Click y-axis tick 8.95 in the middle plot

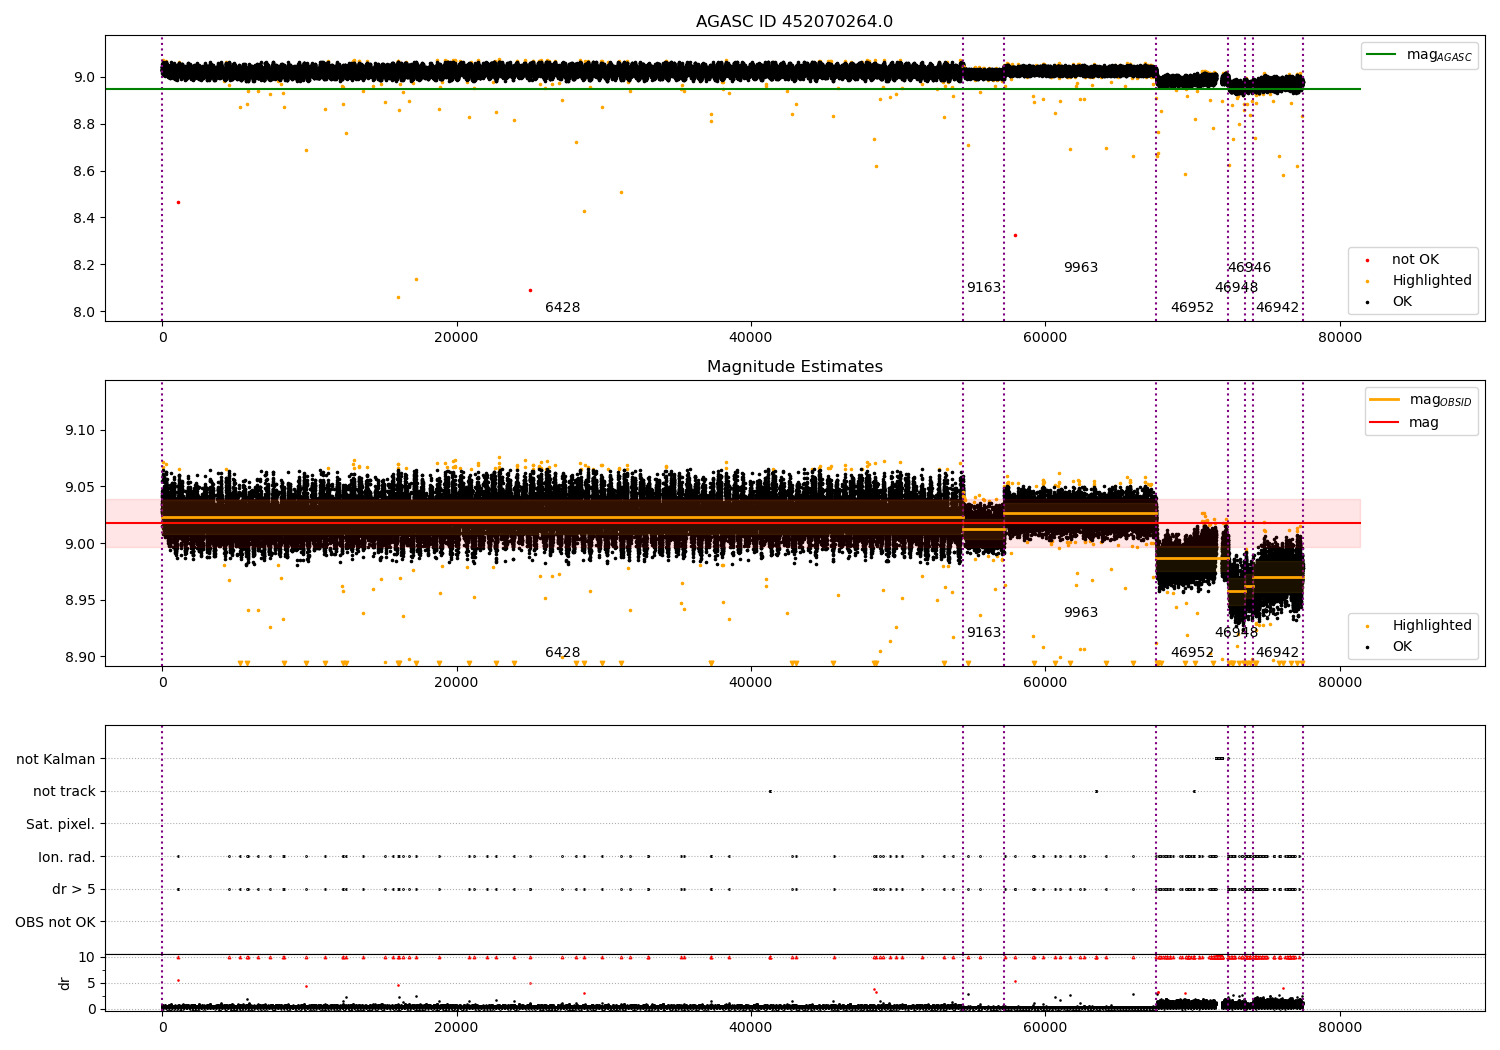coord(80,601)
